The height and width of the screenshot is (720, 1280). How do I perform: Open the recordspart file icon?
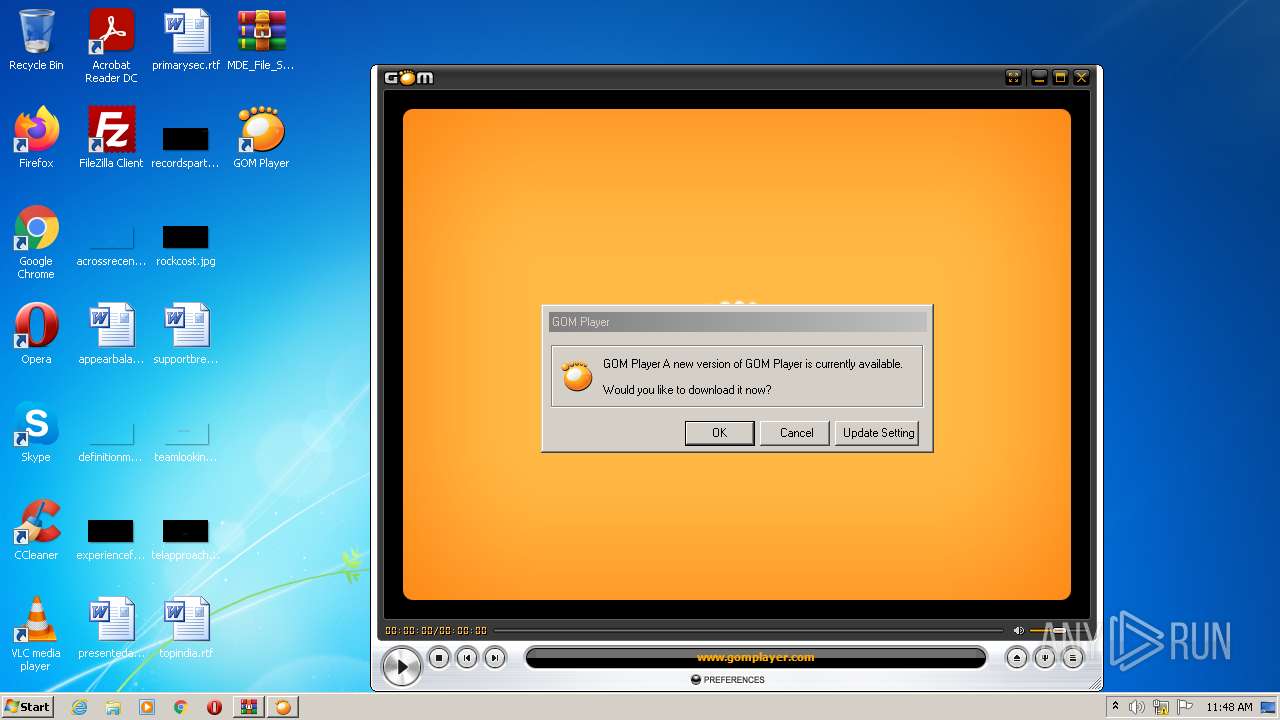[186, 148]
